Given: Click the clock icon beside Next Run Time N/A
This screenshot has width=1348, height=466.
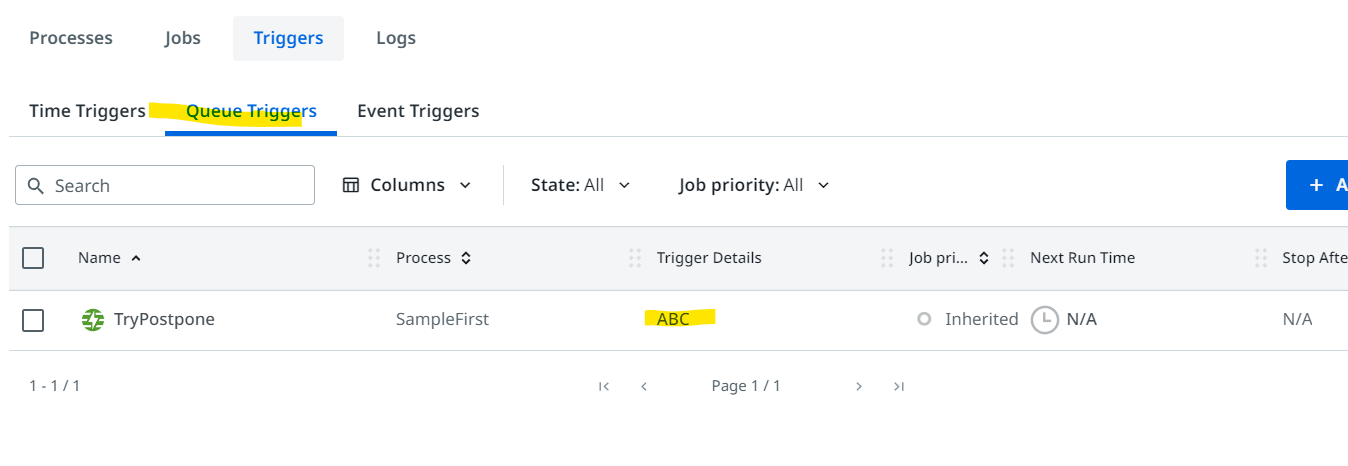Looking at the screenshot, I should click(1045, 320).
